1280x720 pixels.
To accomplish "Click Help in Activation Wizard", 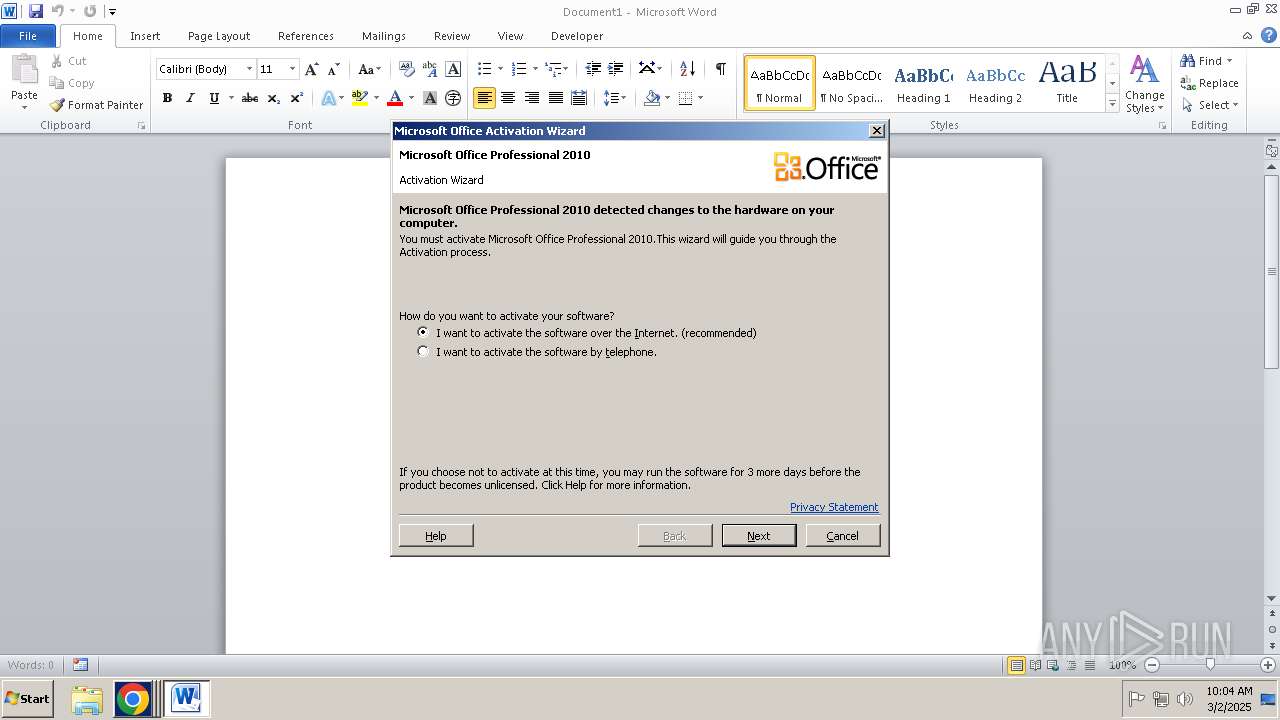I will coord(436,536).
